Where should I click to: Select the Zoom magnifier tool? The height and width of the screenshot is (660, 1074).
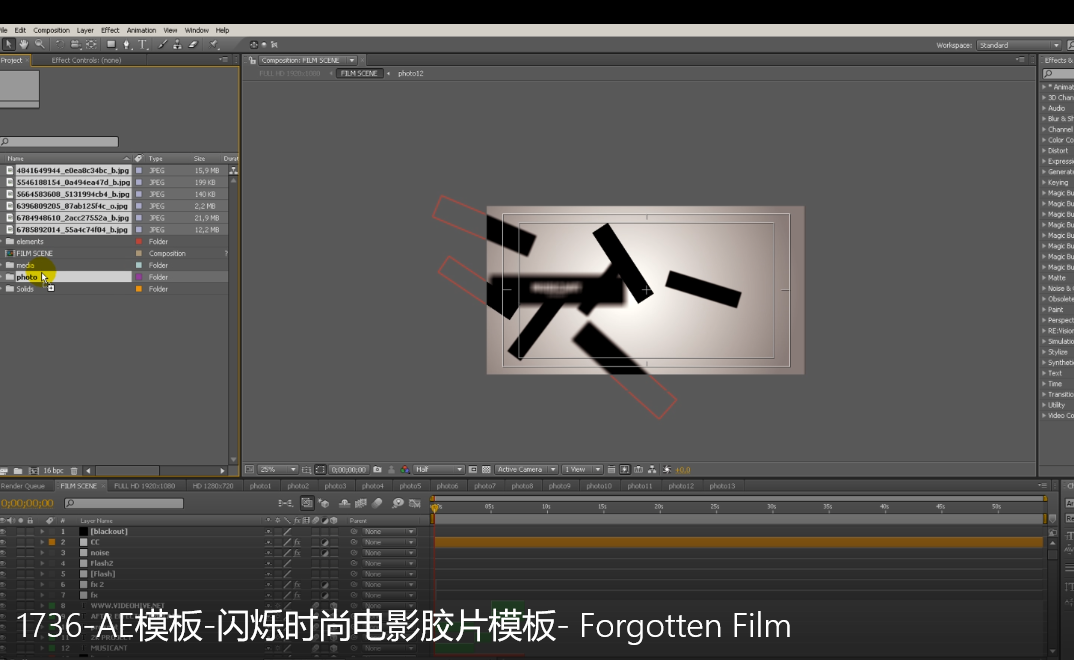(40, 45)
